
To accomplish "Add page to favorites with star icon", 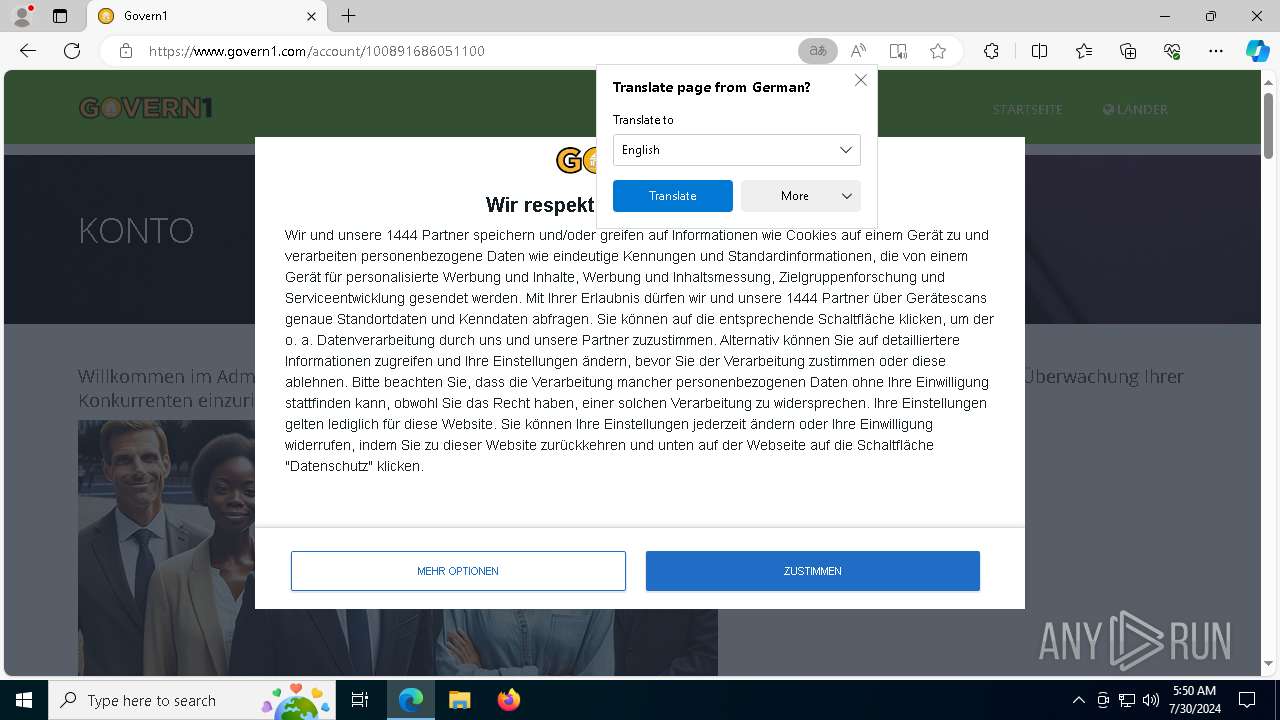I will pos(938,51).
